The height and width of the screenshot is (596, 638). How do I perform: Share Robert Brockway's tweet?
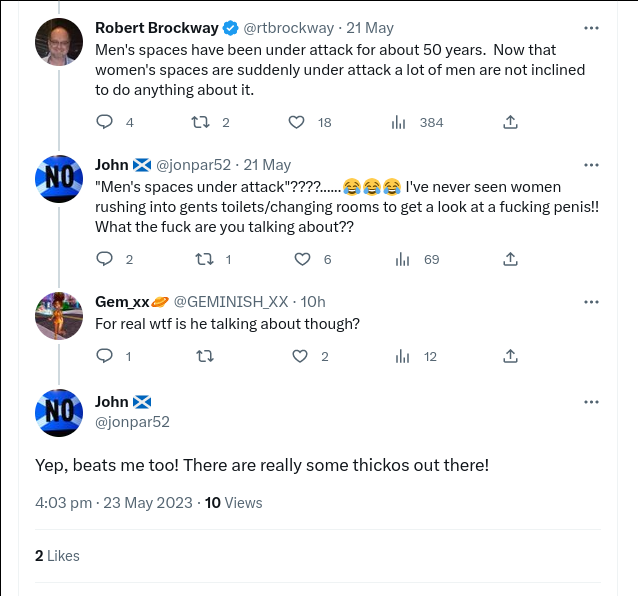tap(510, 122)
